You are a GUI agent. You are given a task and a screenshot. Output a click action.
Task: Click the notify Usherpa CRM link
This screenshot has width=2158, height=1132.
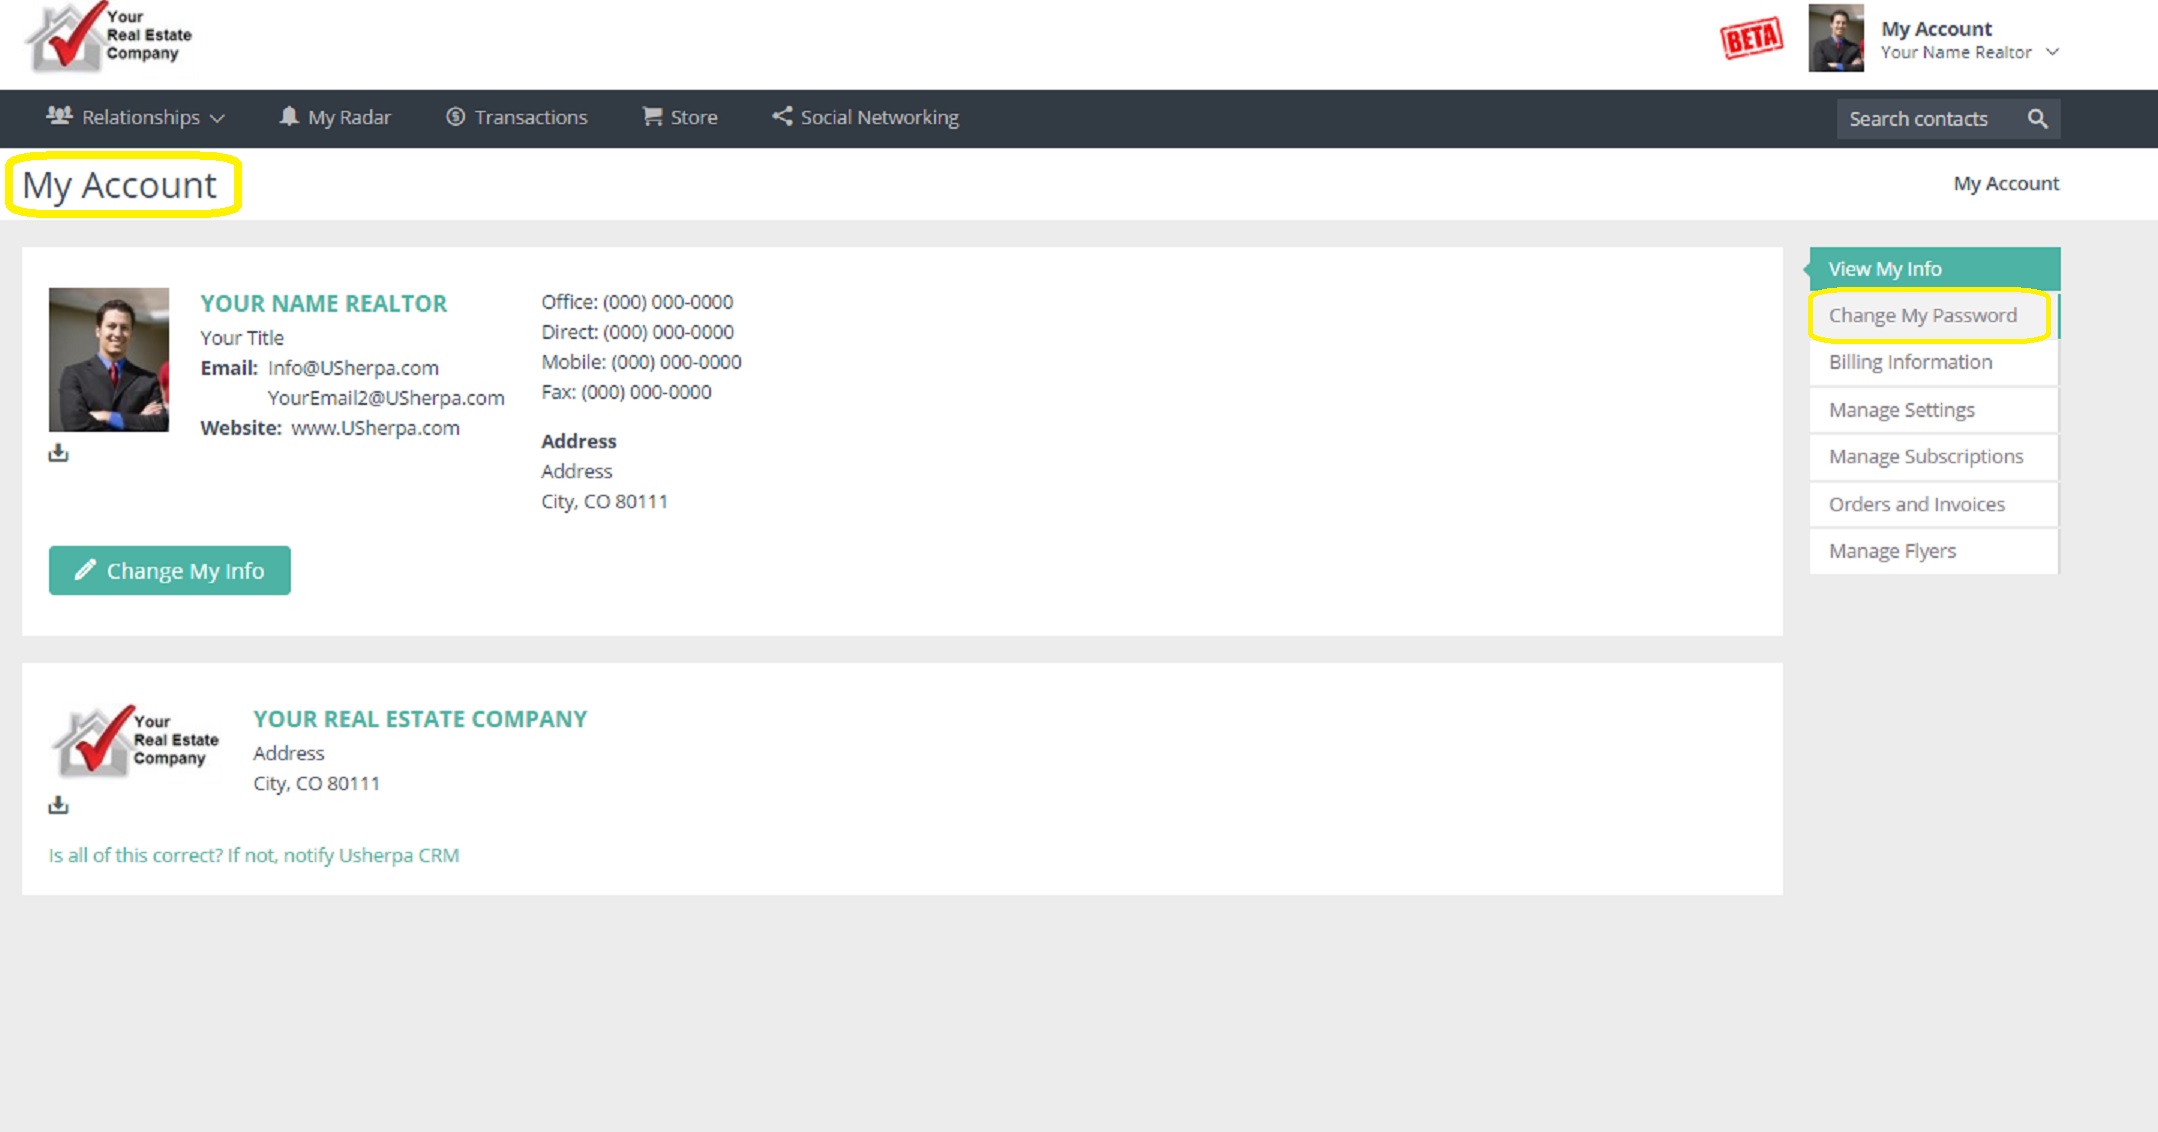(x=254, y=855)
